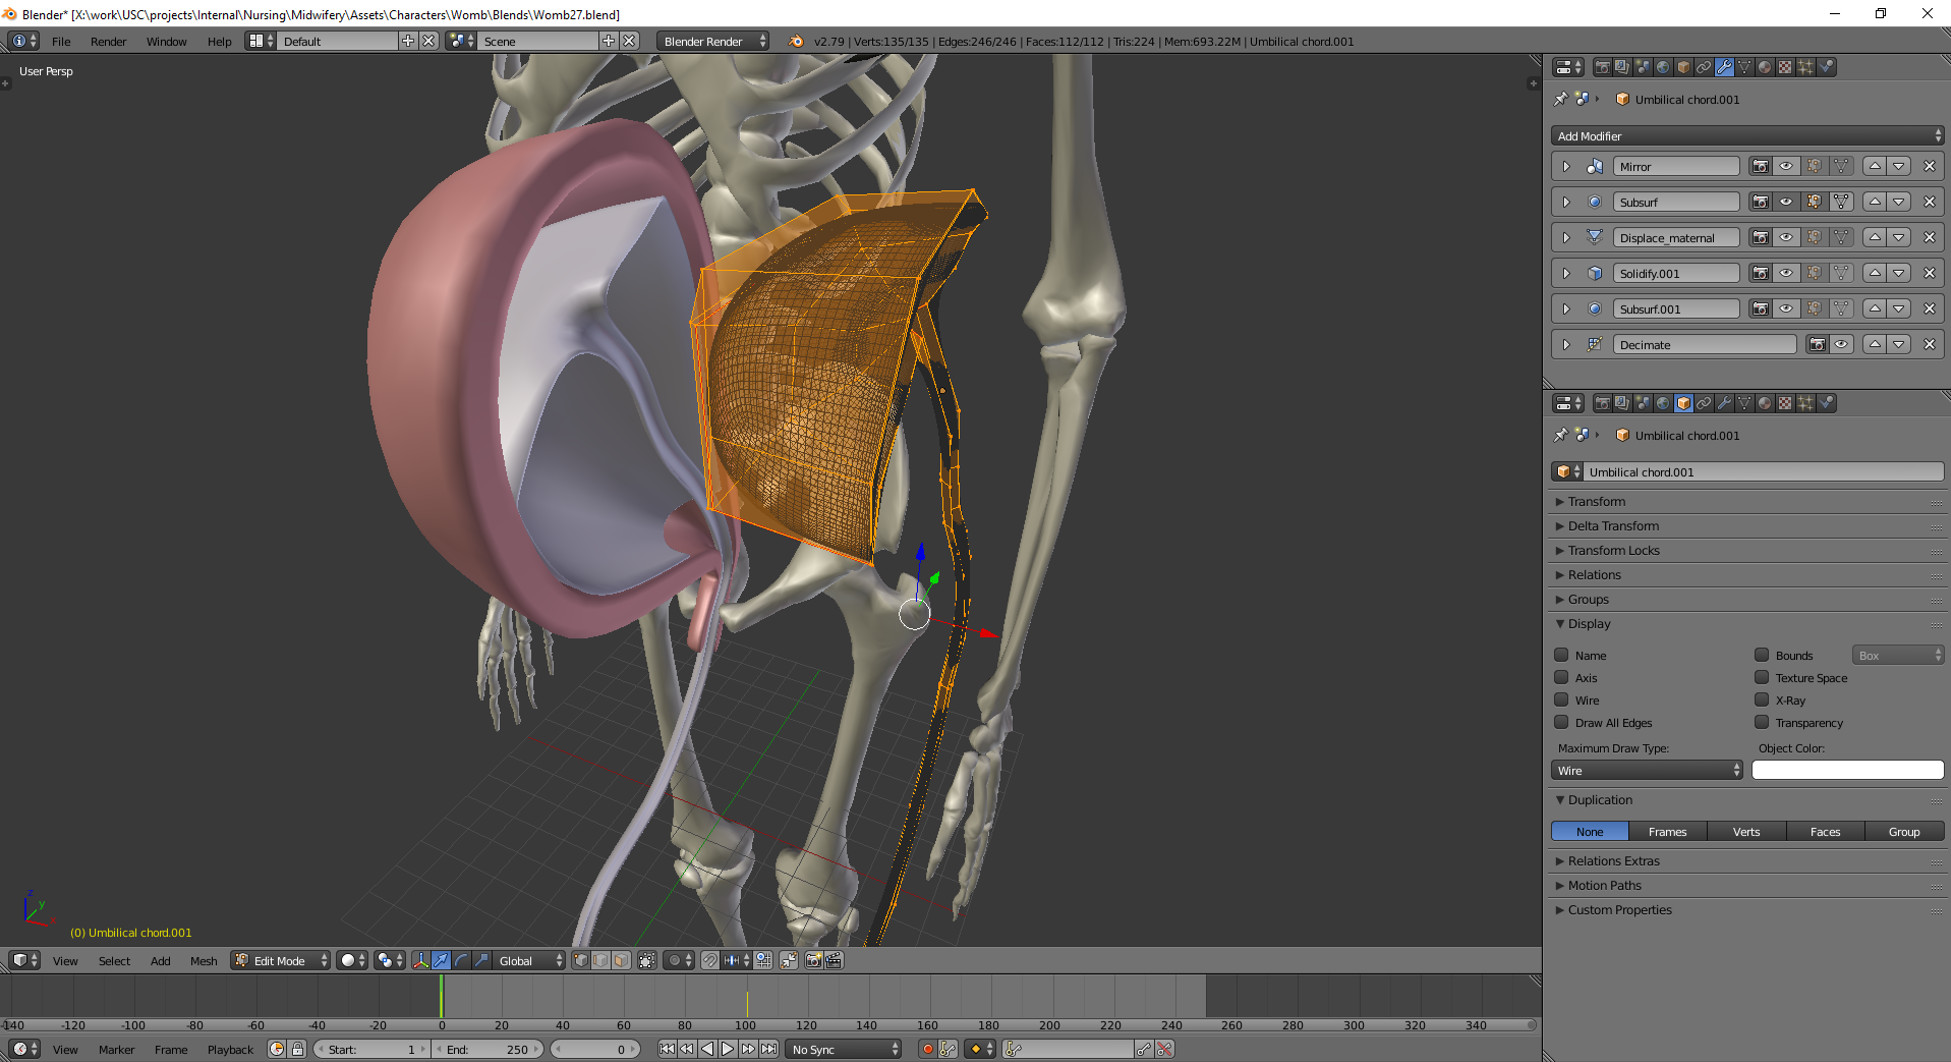Viewport: 1951px width, 1062px height.
Task: Click the white Object Color swatch
Action: [x=1847, y=771]
